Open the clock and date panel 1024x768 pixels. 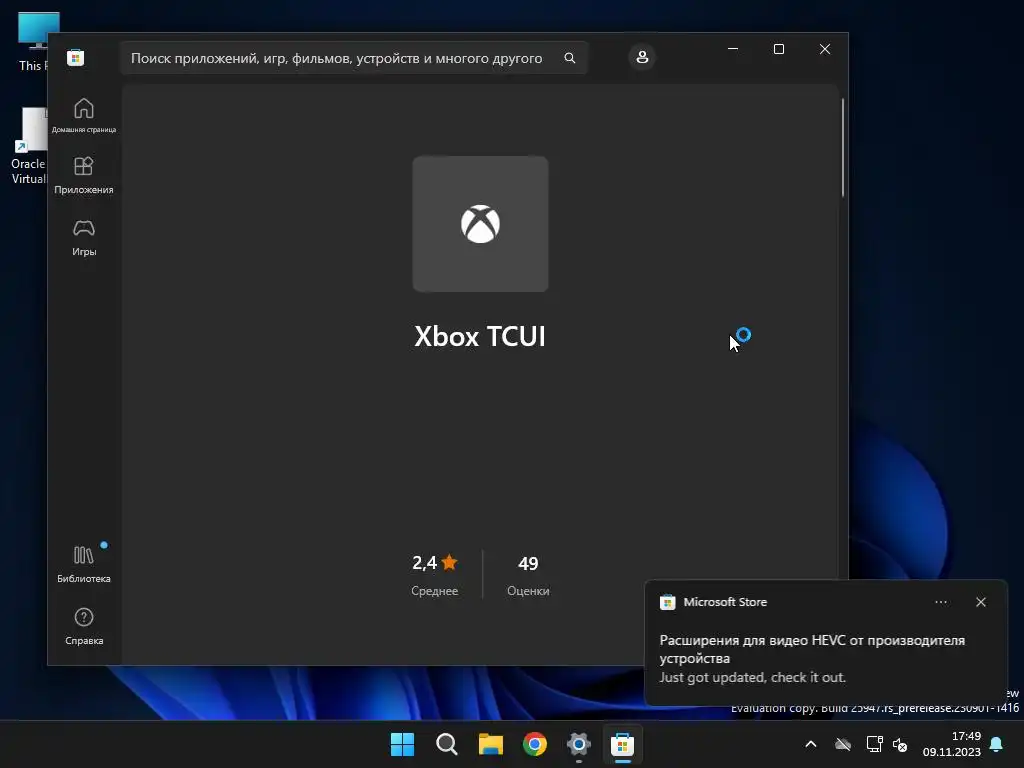point(952,744)
